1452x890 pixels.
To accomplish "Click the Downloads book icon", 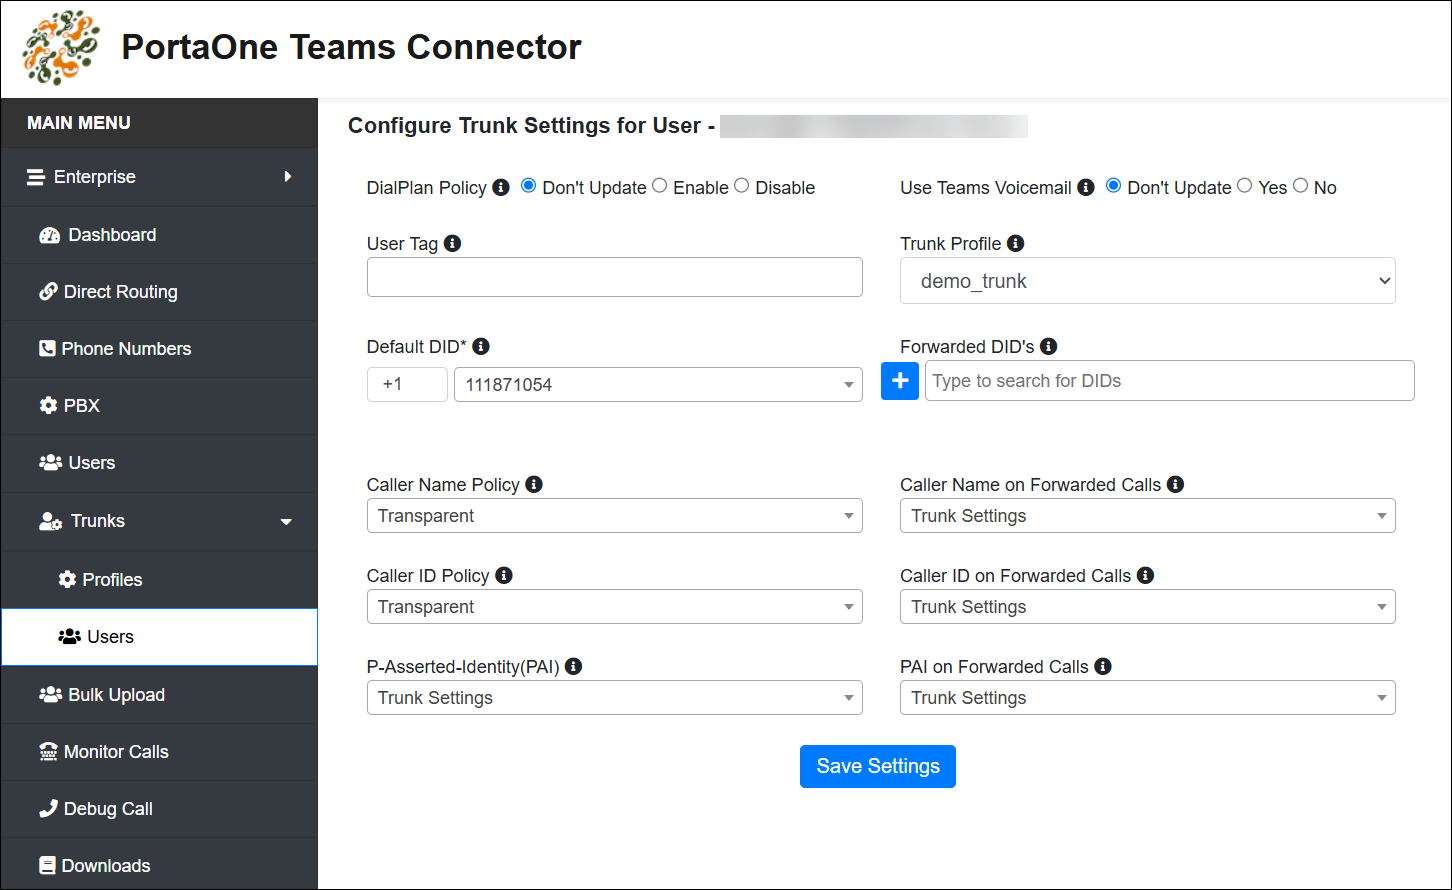I will [47, 866].
